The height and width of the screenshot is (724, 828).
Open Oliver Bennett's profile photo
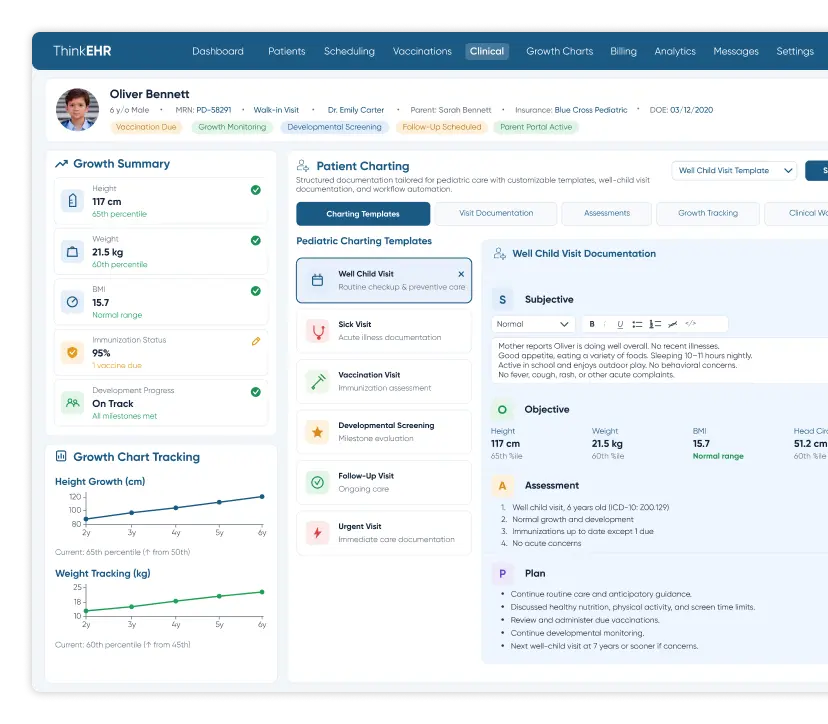click(77, 109)
